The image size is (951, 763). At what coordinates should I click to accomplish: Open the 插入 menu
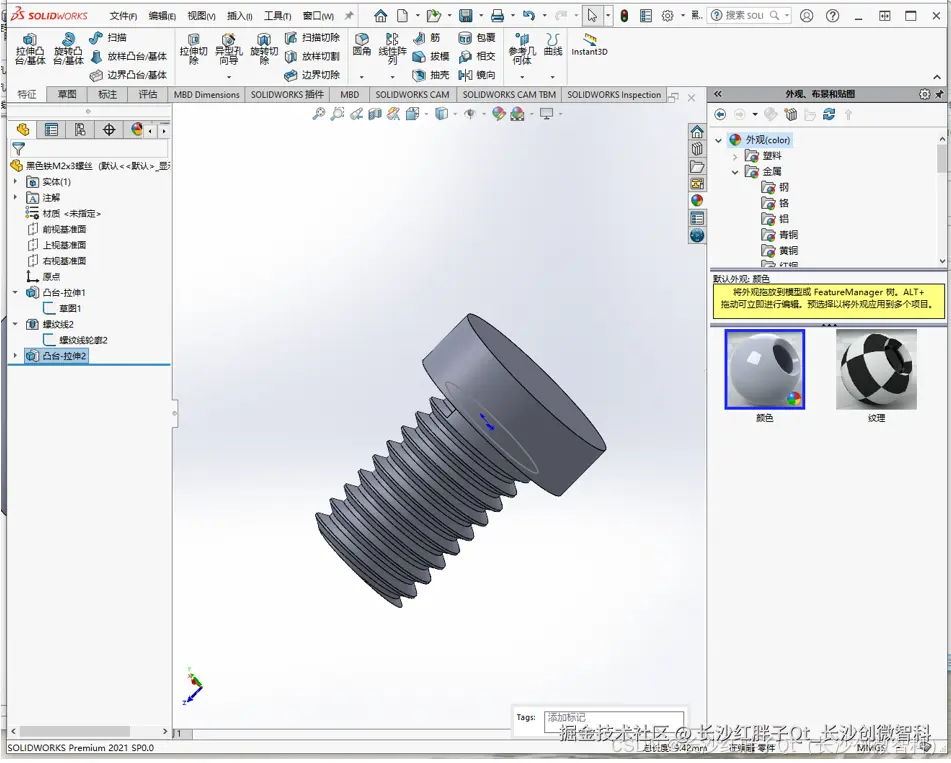(240, 16)
